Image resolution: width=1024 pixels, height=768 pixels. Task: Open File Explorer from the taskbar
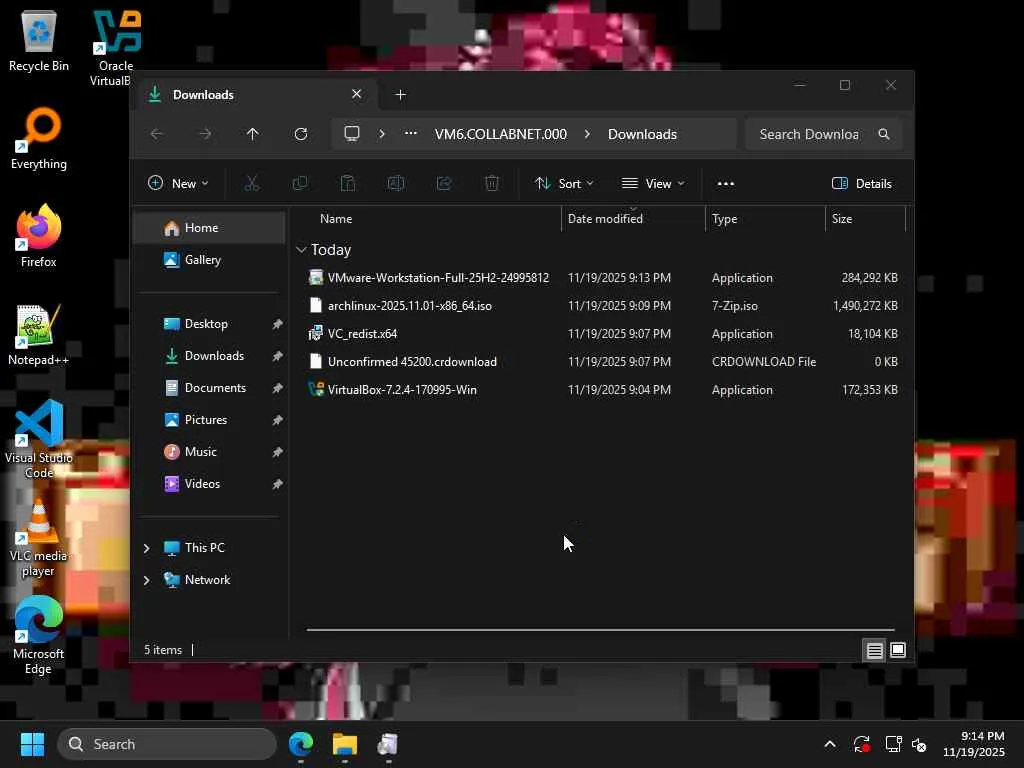[x=345, y=744]
